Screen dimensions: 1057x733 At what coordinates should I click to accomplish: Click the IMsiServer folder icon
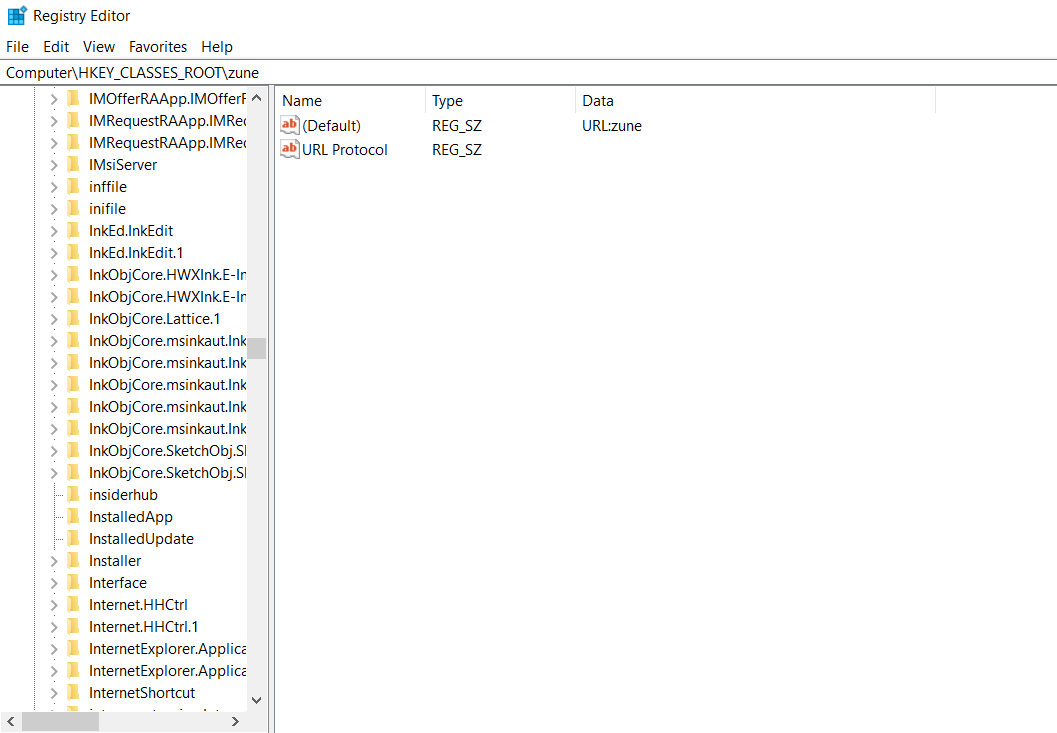73,165
